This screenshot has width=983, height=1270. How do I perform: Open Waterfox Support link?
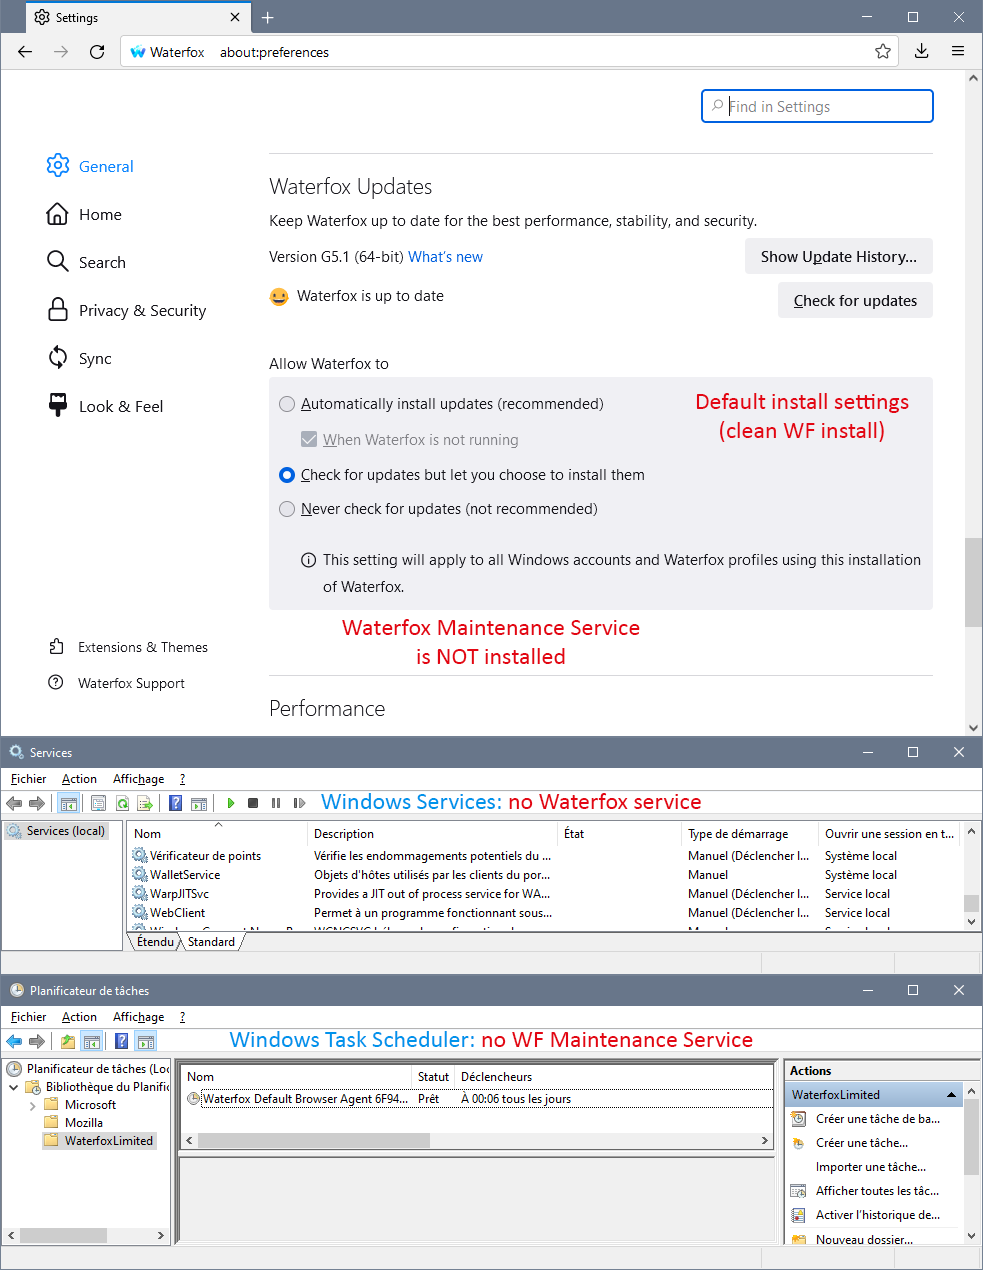coord(116,683)
